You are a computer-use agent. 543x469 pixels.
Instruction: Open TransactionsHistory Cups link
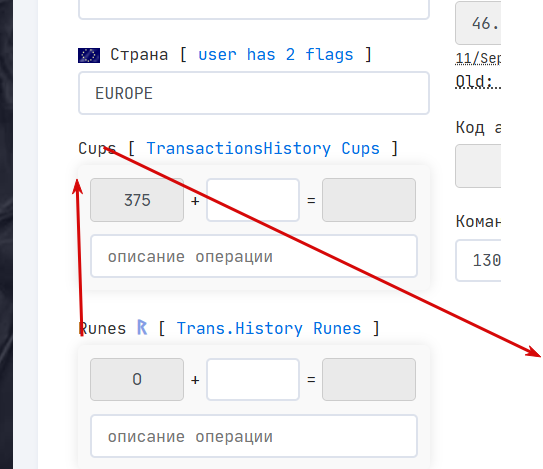pyautogui.click(x=263, y=149)
